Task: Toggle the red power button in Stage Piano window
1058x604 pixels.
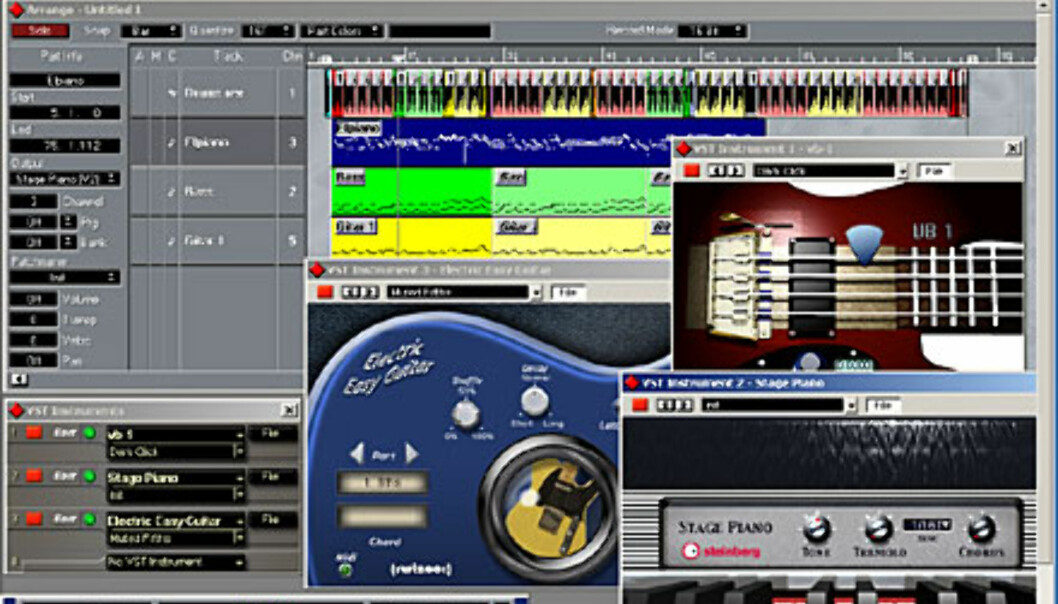Action: click(640, 405)
